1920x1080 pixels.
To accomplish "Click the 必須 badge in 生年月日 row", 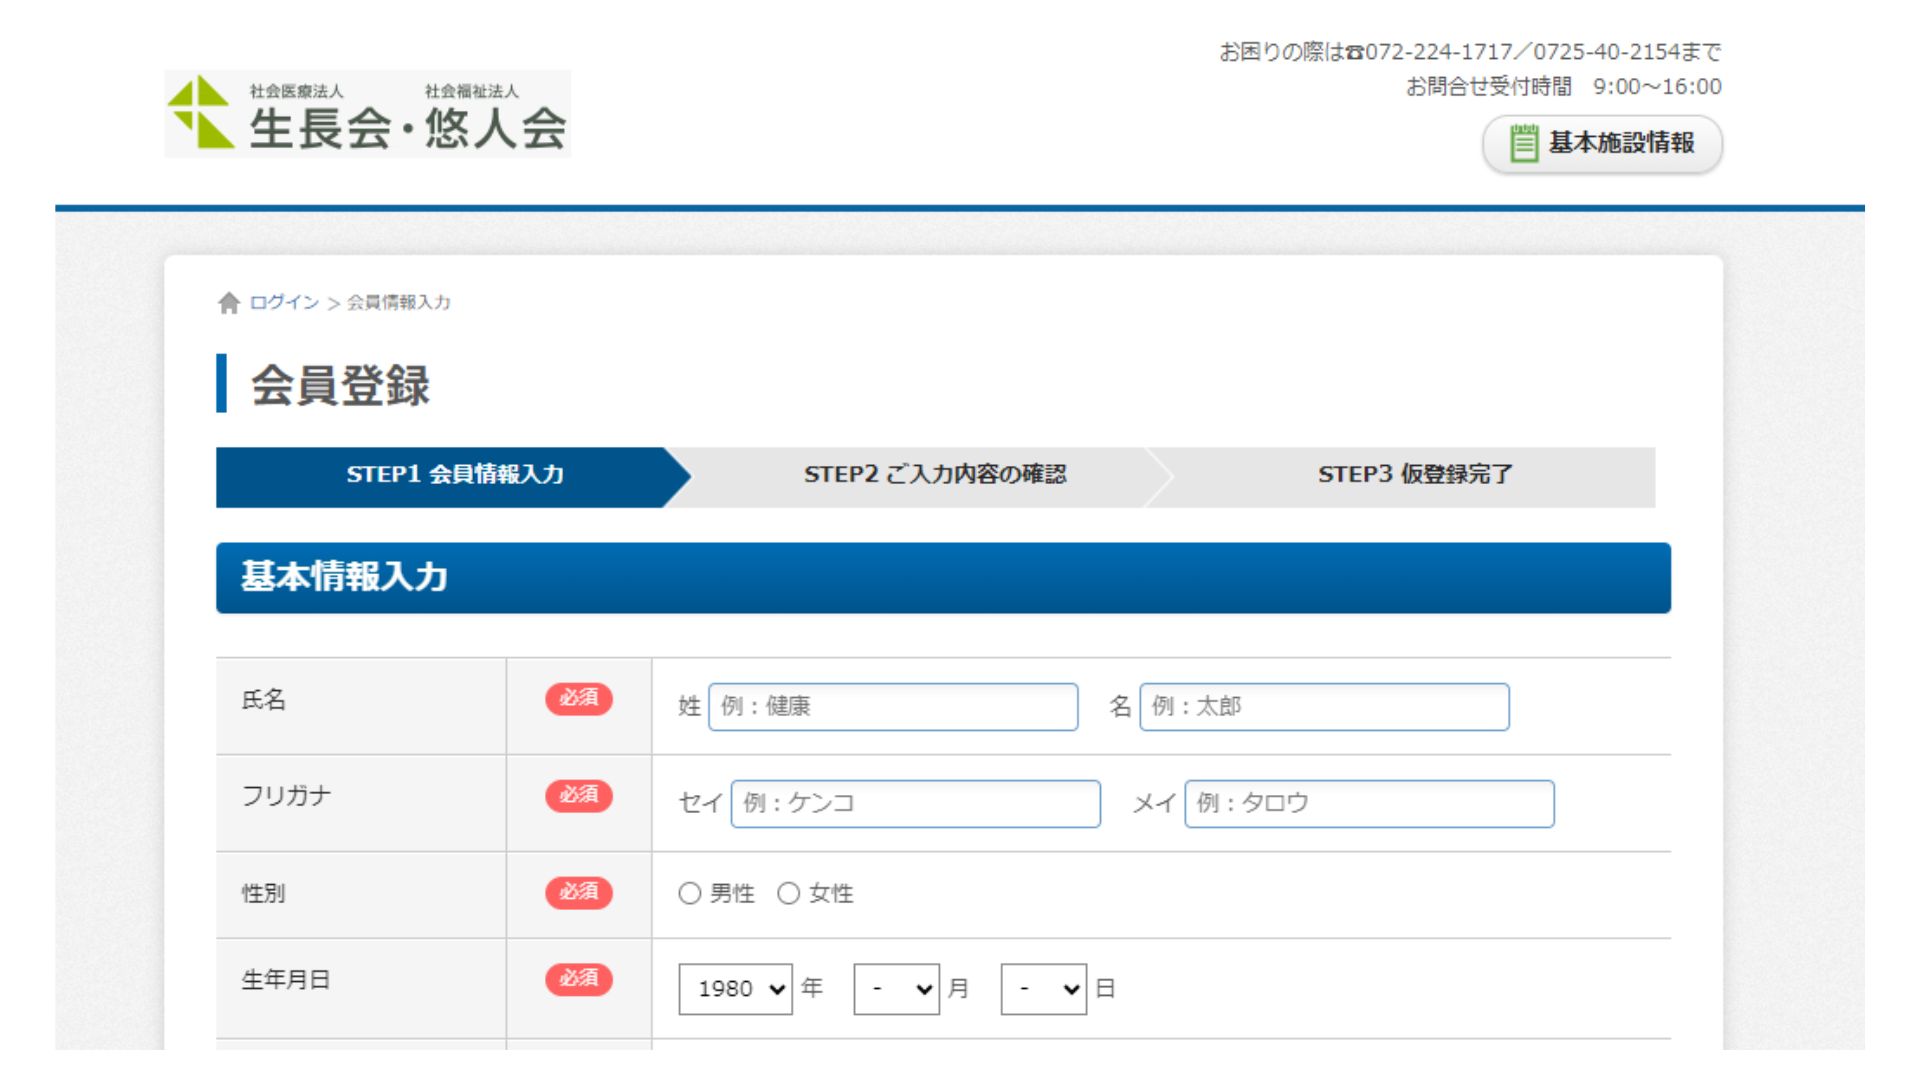I will click(x=578, y=978).
